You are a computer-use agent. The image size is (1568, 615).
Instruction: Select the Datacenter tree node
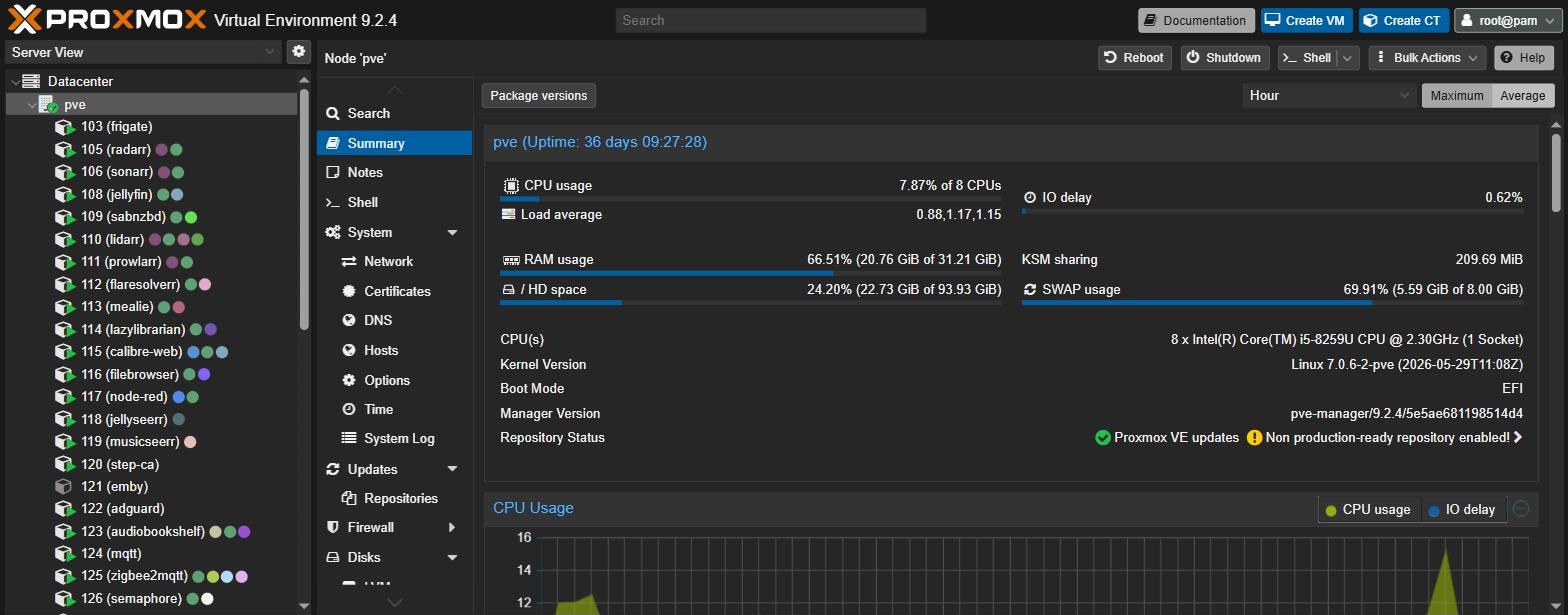click(x=80, y=81)
